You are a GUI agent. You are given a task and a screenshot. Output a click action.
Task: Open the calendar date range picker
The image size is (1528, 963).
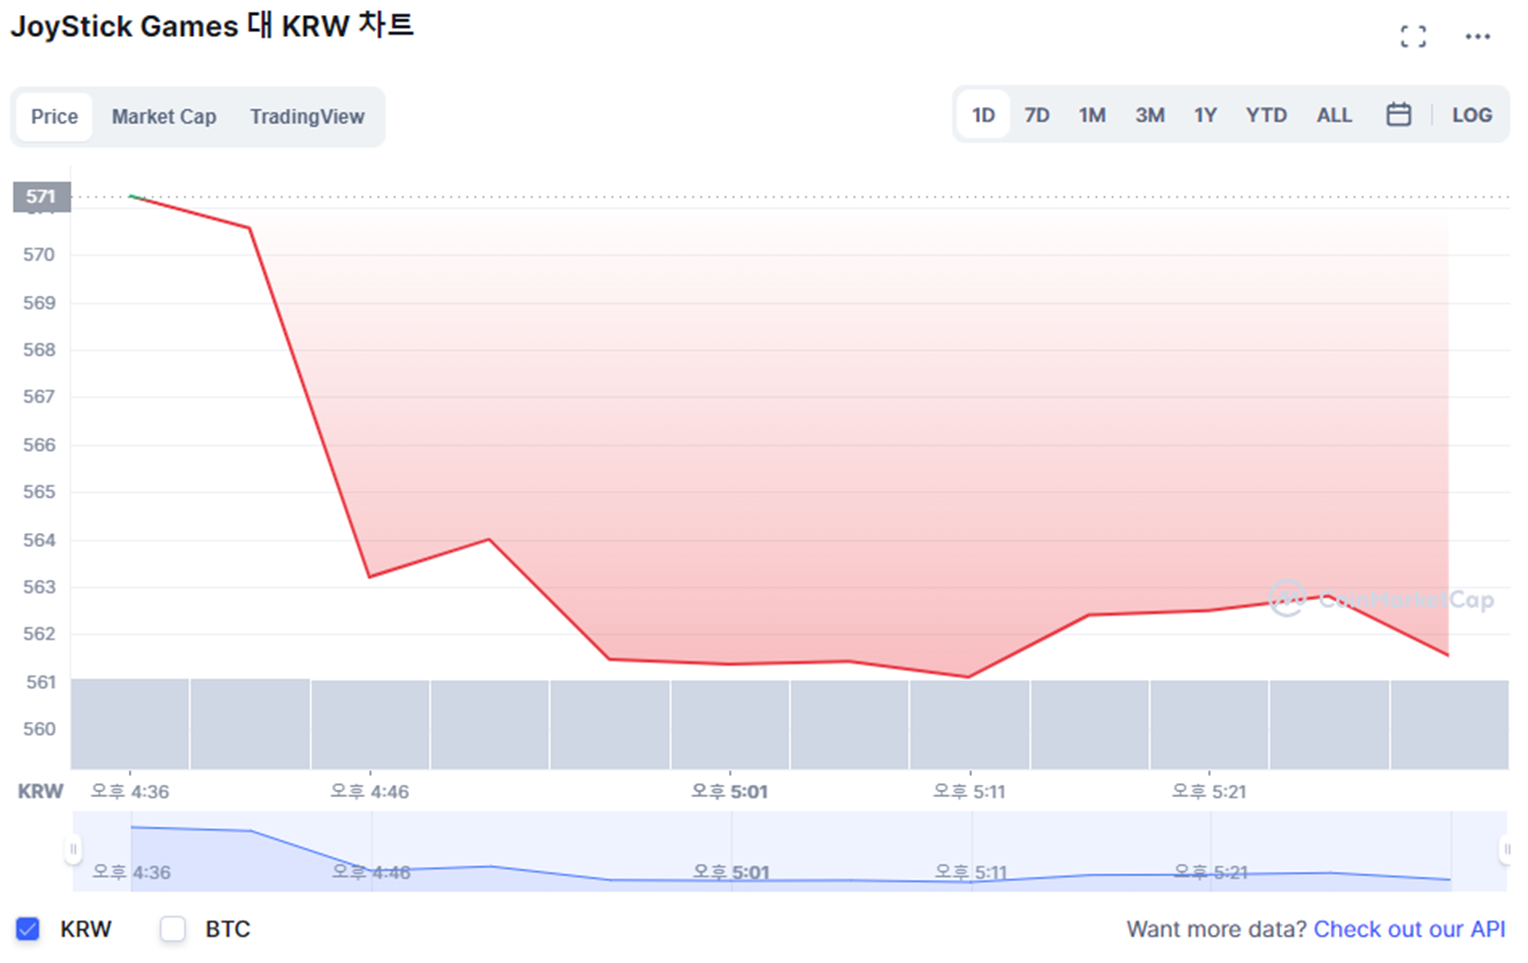click(x=1399, y=115)
